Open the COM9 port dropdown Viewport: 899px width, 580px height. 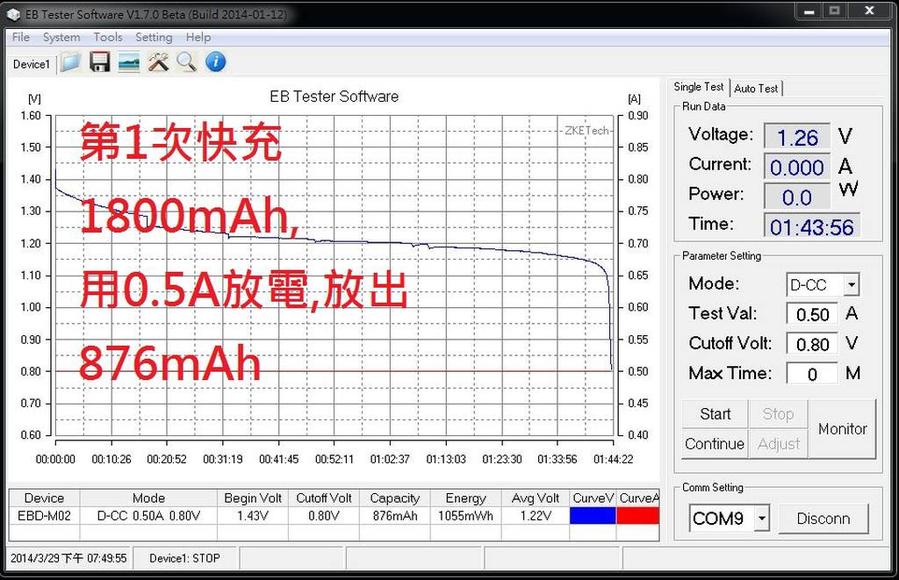click(761, 519)
